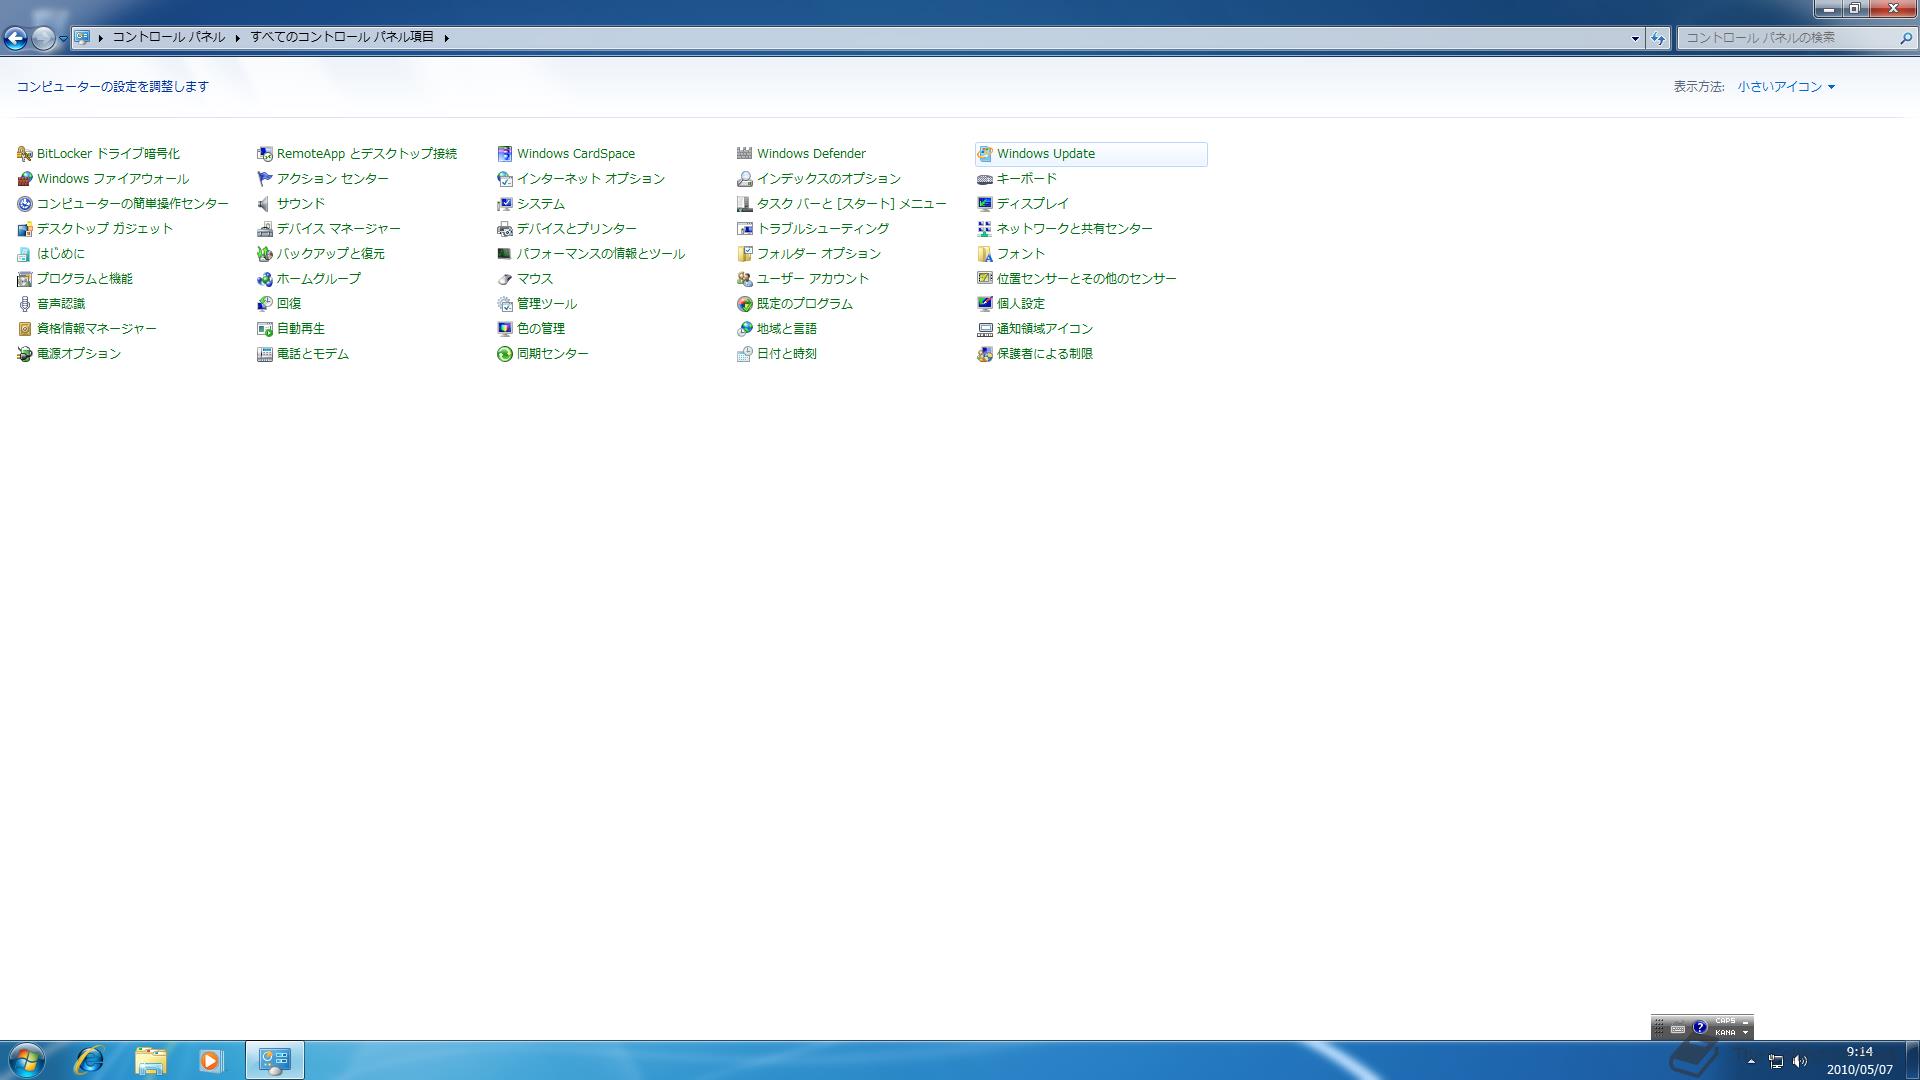
Task: Open トラブルシューティング link
Action: (823, 229)
